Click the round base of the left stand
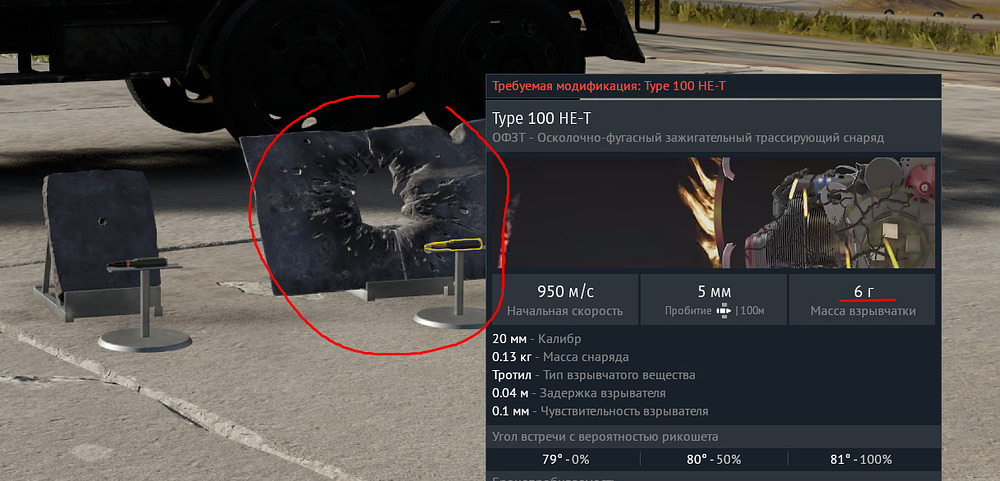1000x481 pixels. (x=145, y=339)
